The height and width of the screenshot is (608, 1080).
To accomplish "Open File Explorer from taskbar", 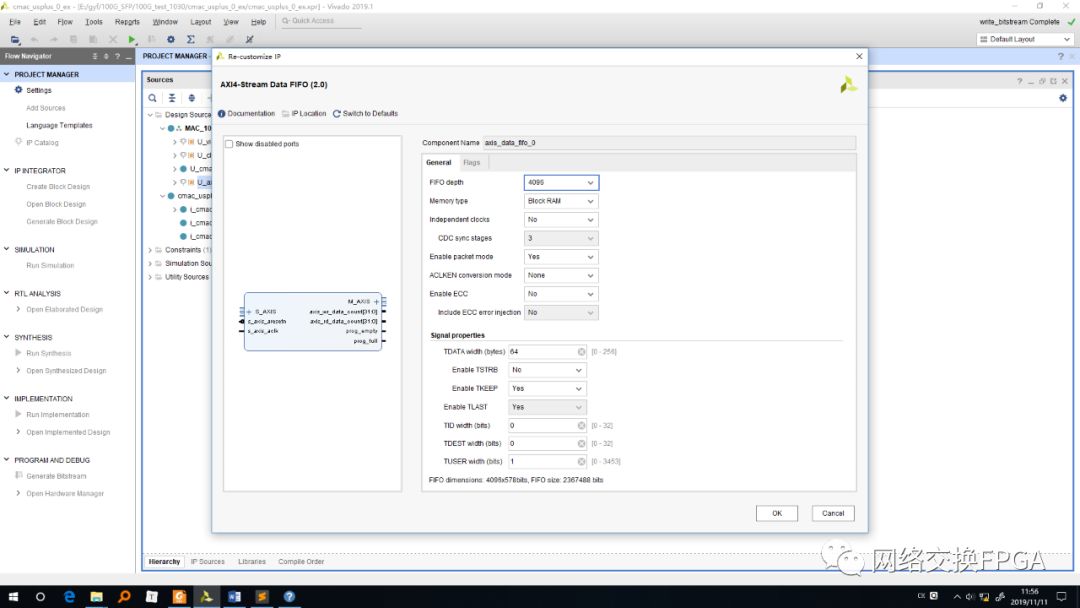I will click(x=96, y=596).
